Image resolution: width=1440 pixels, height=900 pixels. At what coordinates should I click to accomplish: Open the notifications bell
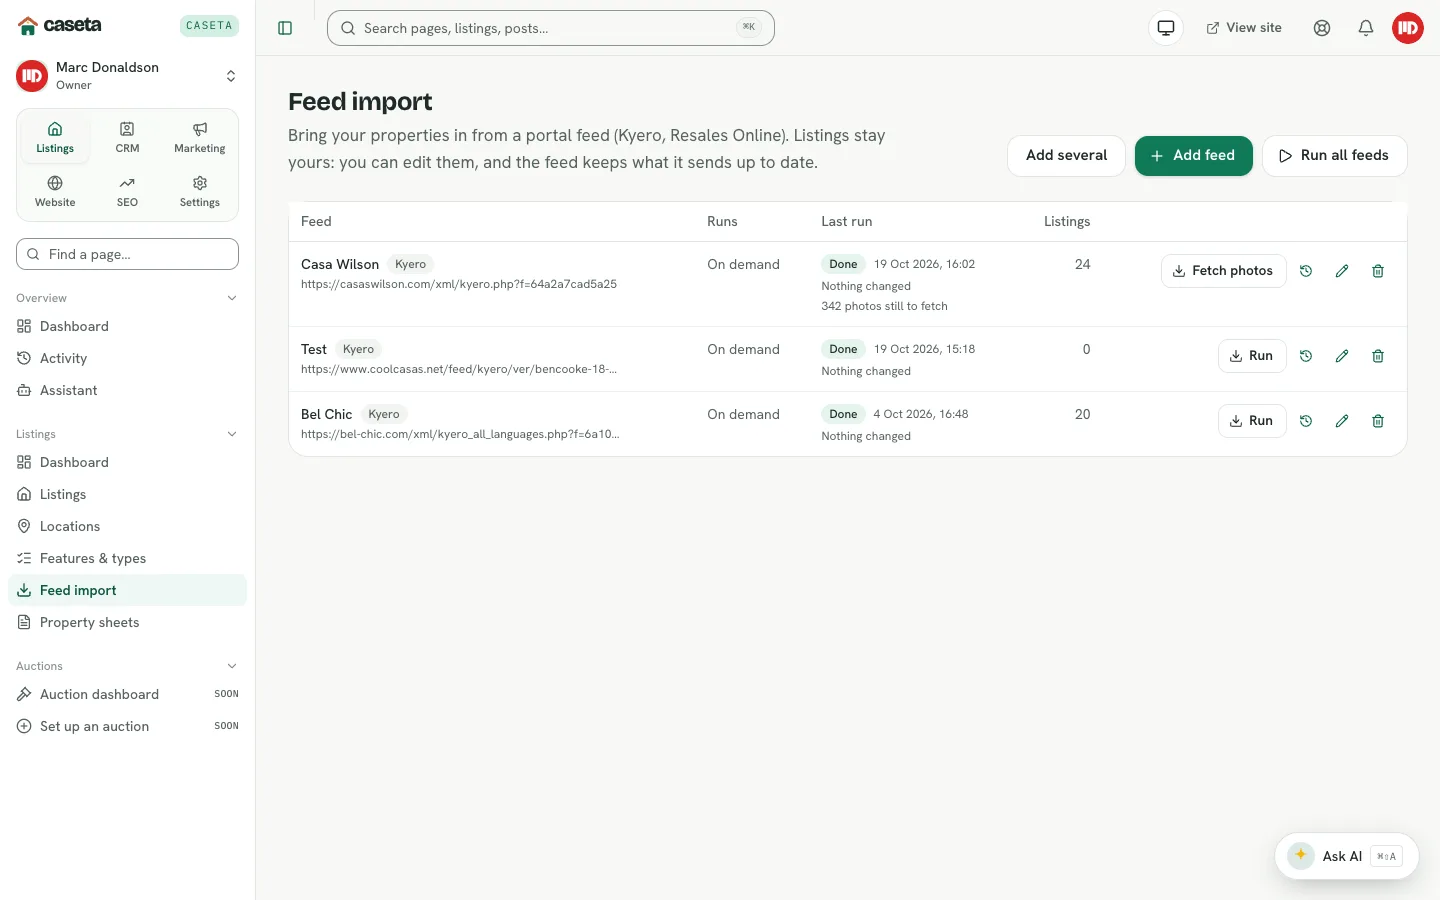tap(1366, 28)
